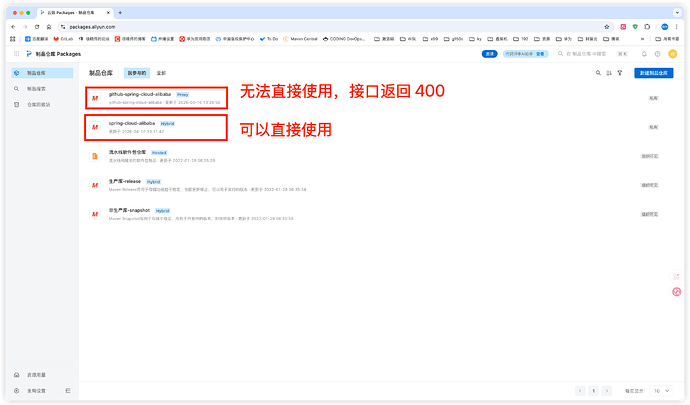Screen dimensions: 690x405
Task: Open the notification bell icon
Action: coord(644,54)
